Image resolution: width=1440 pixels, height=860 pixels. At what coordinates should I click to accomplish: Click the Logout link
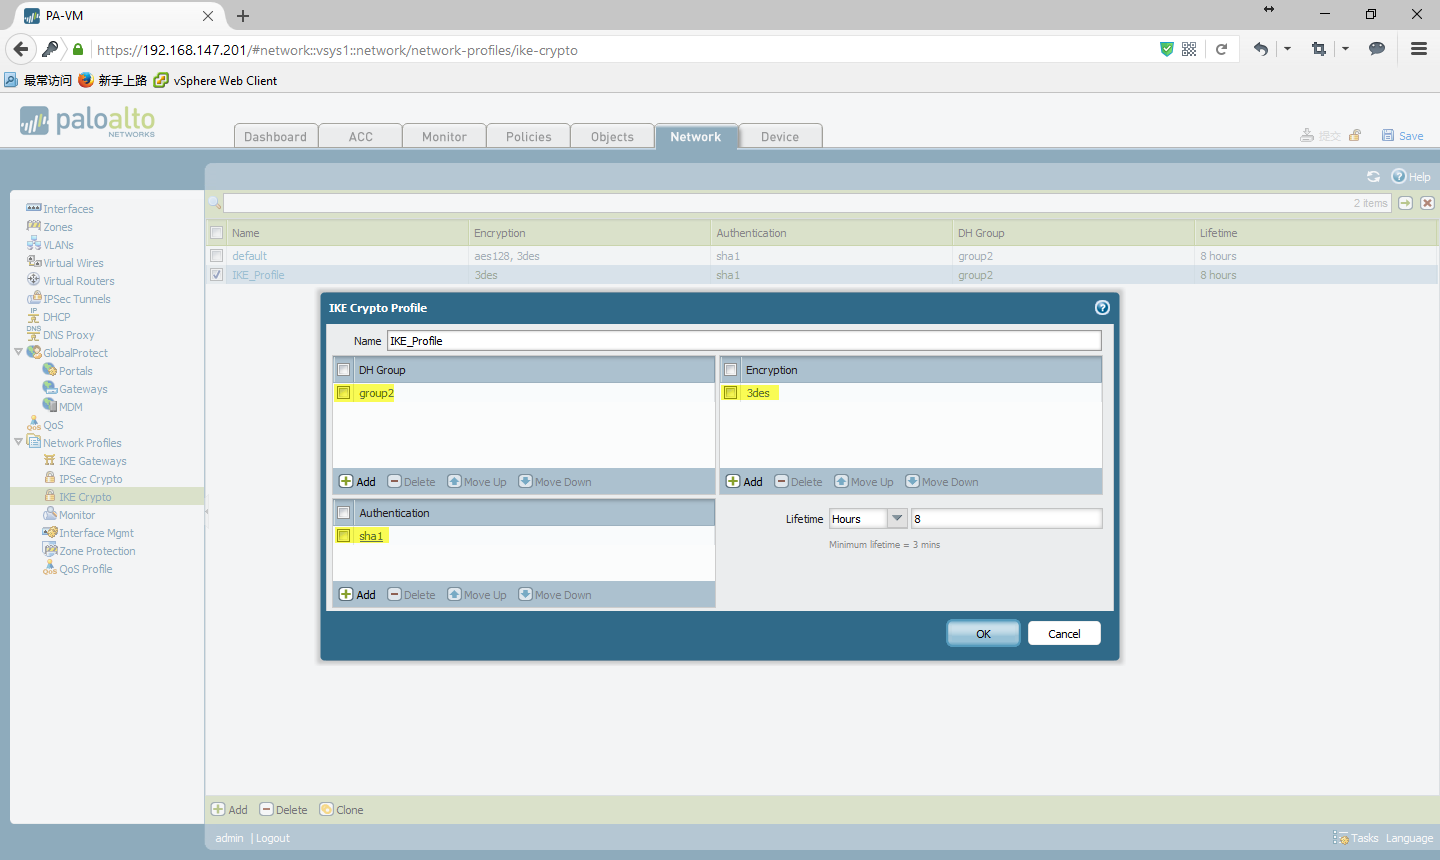[x=273, y=838]
